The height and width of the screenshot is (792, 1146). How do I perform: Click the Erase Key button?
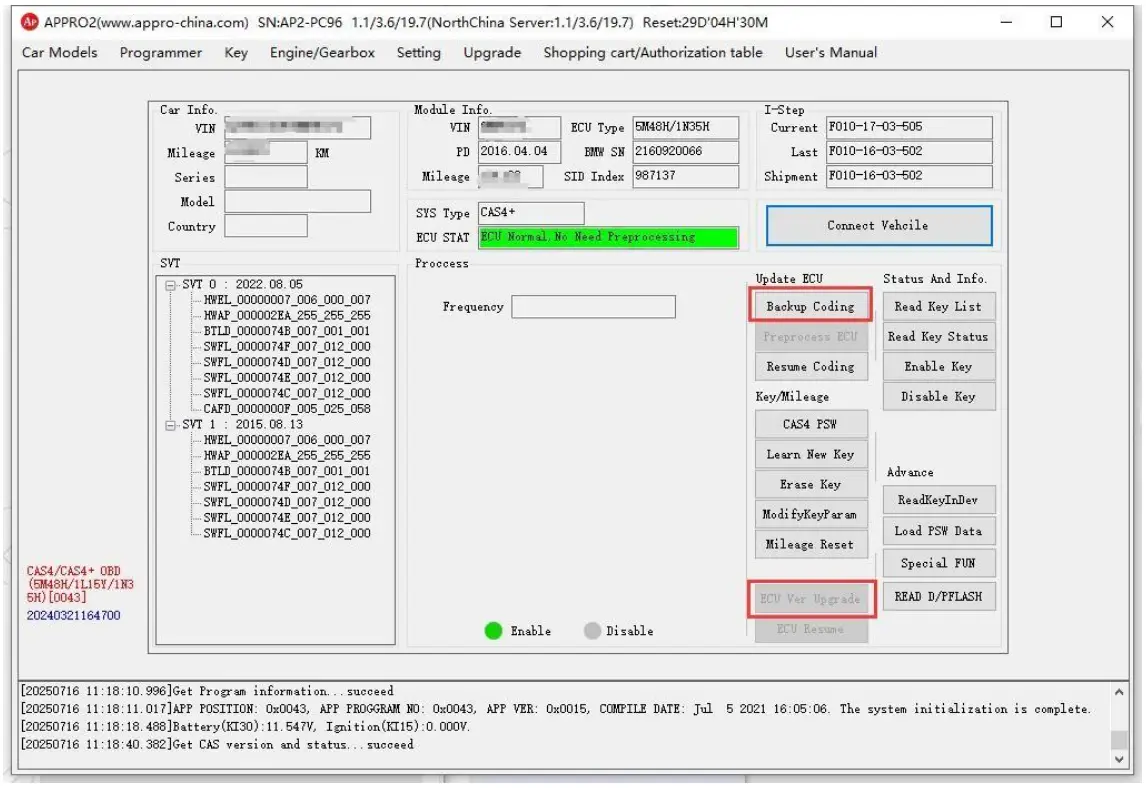pyautogui.click(x=811, y=484)
